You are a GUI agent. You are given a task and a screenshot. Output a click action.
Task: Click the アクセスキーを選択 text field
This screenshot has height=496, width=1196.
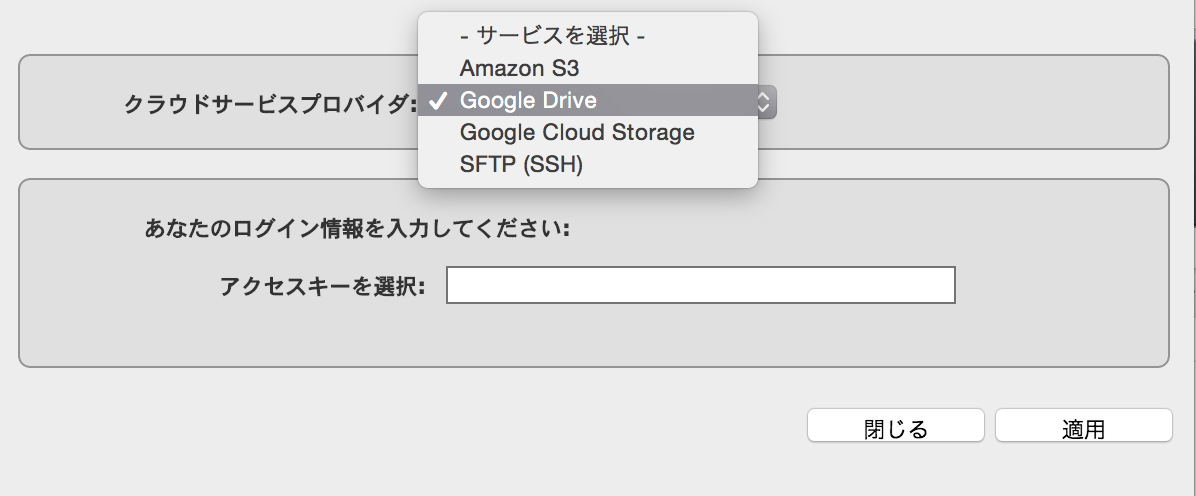coord(700,285)
